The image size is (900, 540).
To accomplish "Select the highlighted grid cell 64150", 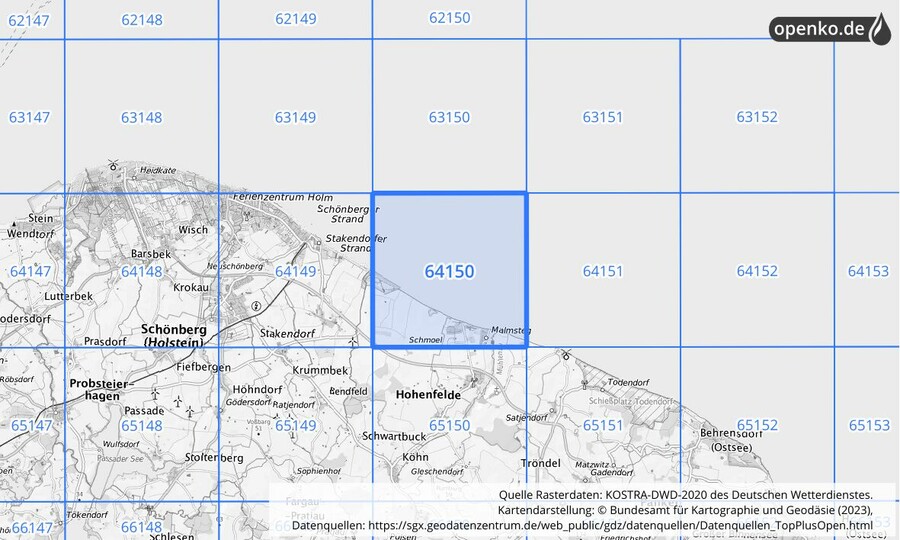I will (x=449, y=270).
